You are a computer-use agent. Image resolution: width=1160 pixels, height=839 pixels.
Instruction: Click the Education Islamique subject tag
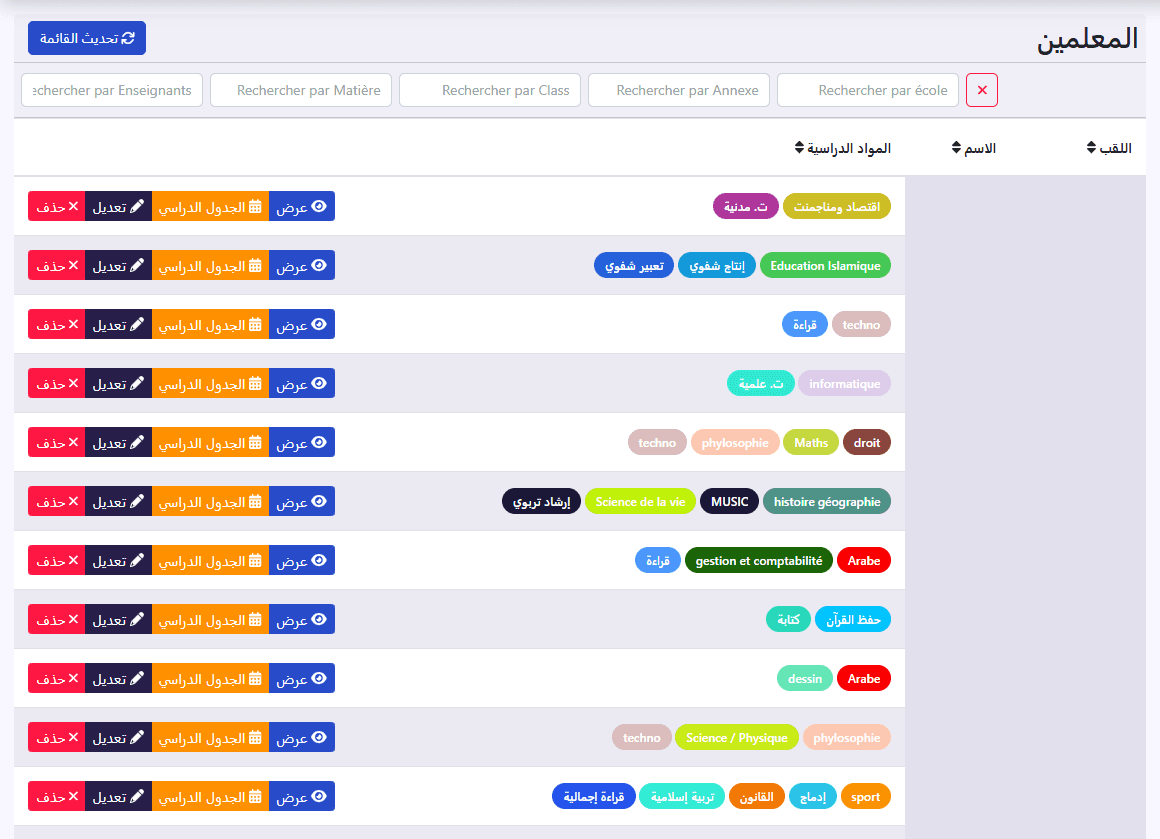click(x=825, y=266)
